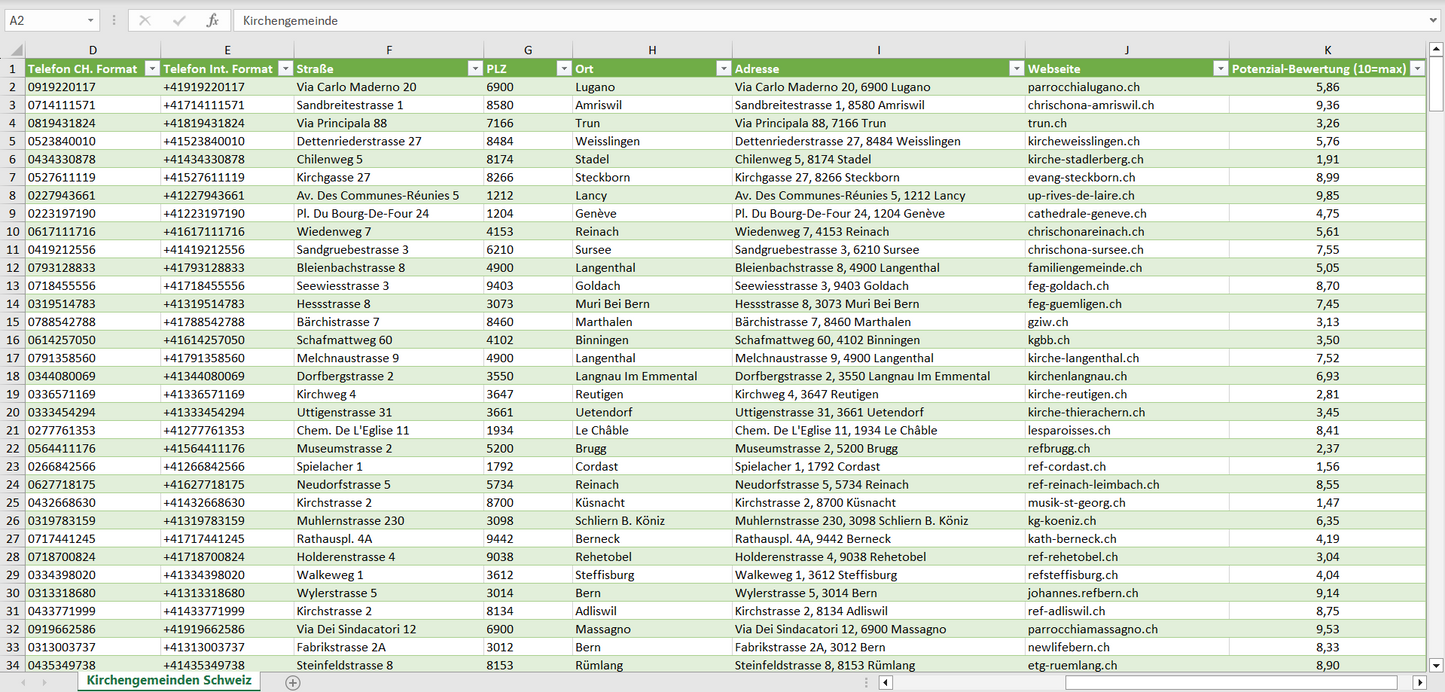Click inside the formula bar text field
The width and height of the screenshot is (1445, 692).
[x=800, y=21]
